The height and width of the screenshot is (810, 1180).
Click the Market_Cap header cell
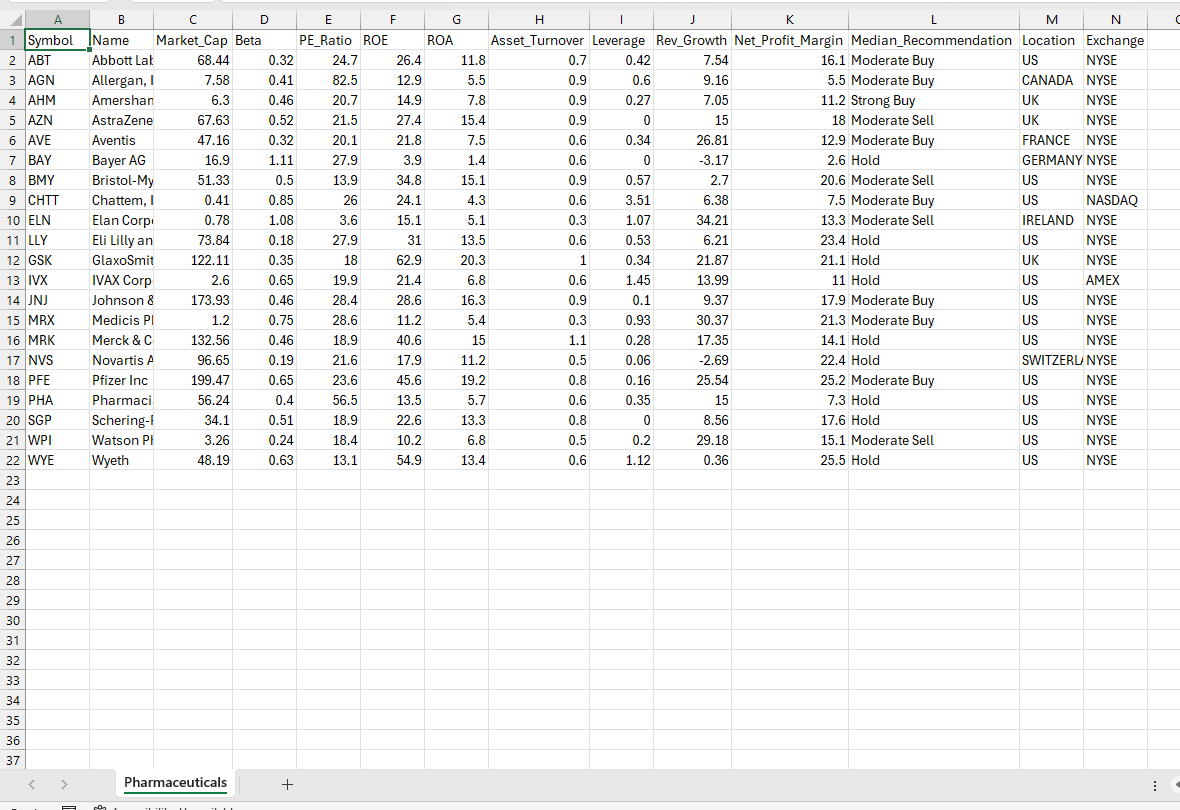(193, 40)
